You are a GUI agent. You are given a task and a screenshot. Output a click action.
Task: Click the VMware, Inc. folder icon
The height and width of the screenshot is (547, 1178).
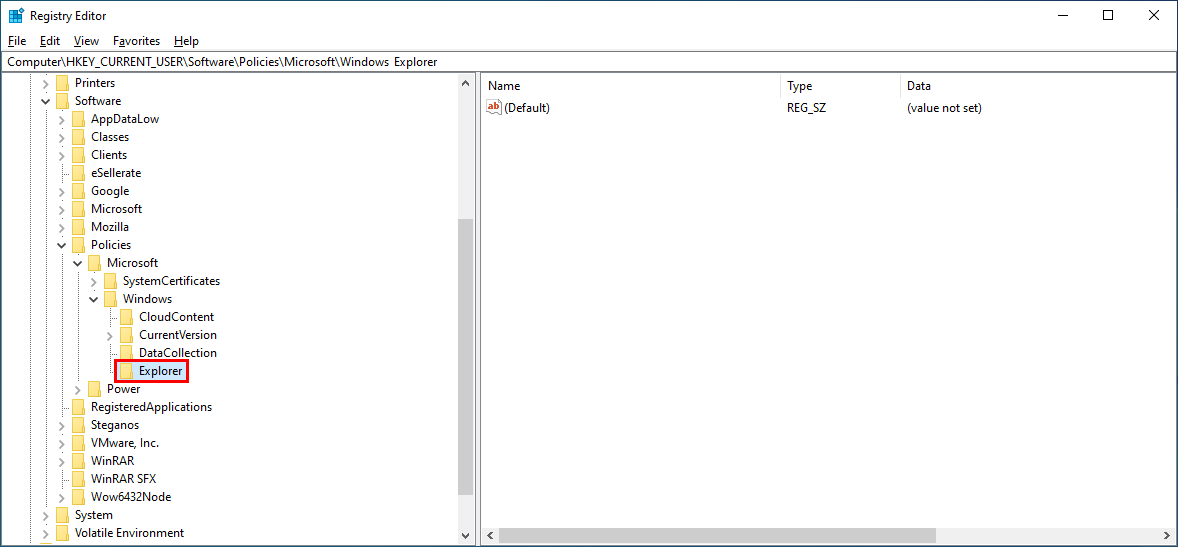tap(78, 443)
